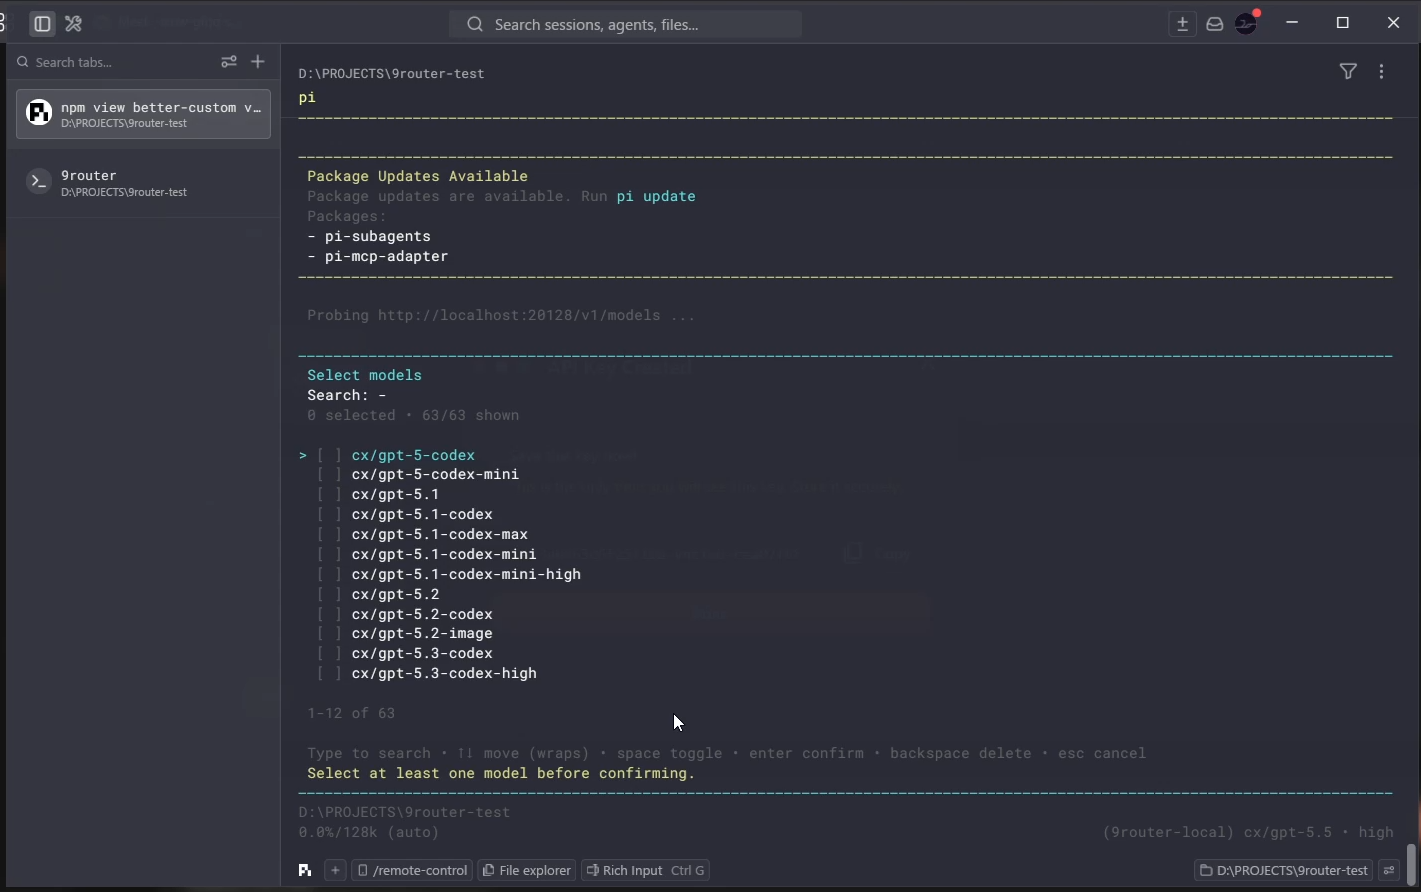Click the '0 selected • 63/63 shown' line
Image resolution: width=1421 pixels, height=892 pixels.
(x=413, y=416)
